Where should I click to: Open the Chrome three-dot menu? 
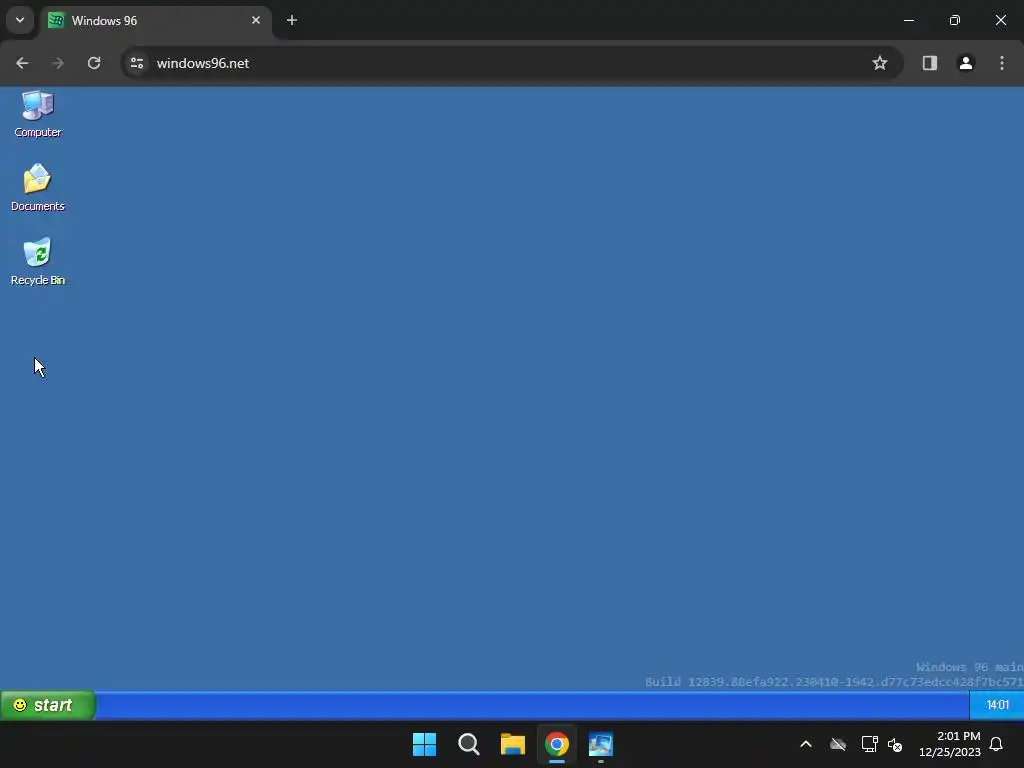(x=1002, y=63)
